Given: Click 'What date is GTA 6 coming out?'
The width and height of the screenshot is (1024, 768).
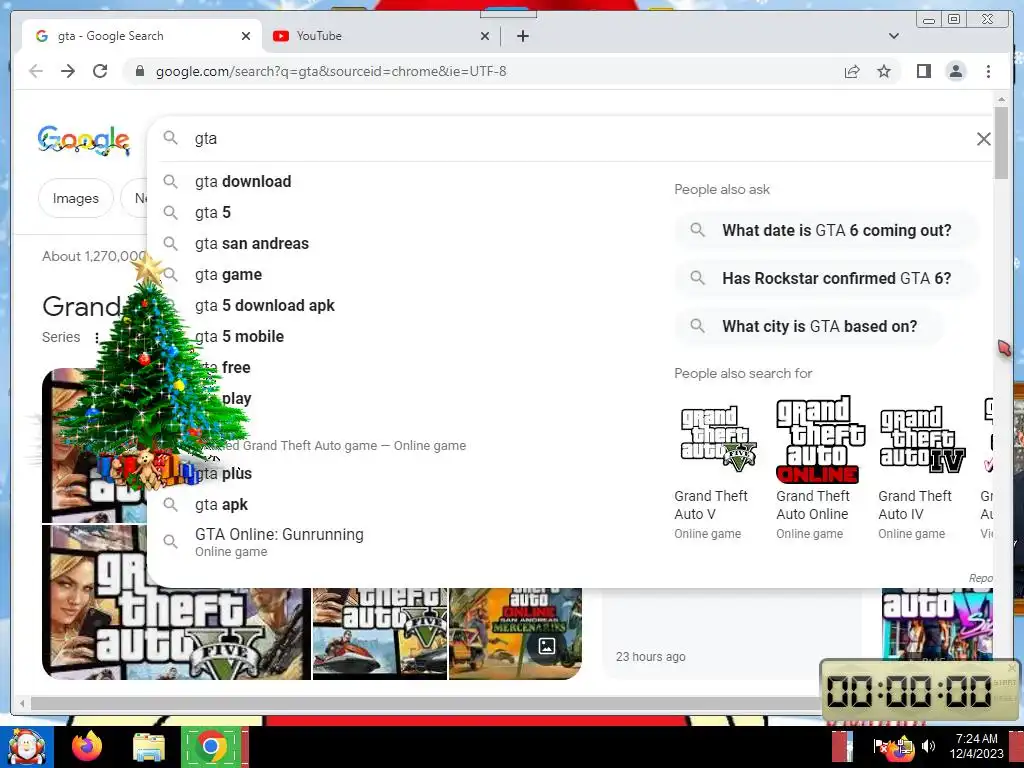Looking at the screenshot, I should coord(825,231).
